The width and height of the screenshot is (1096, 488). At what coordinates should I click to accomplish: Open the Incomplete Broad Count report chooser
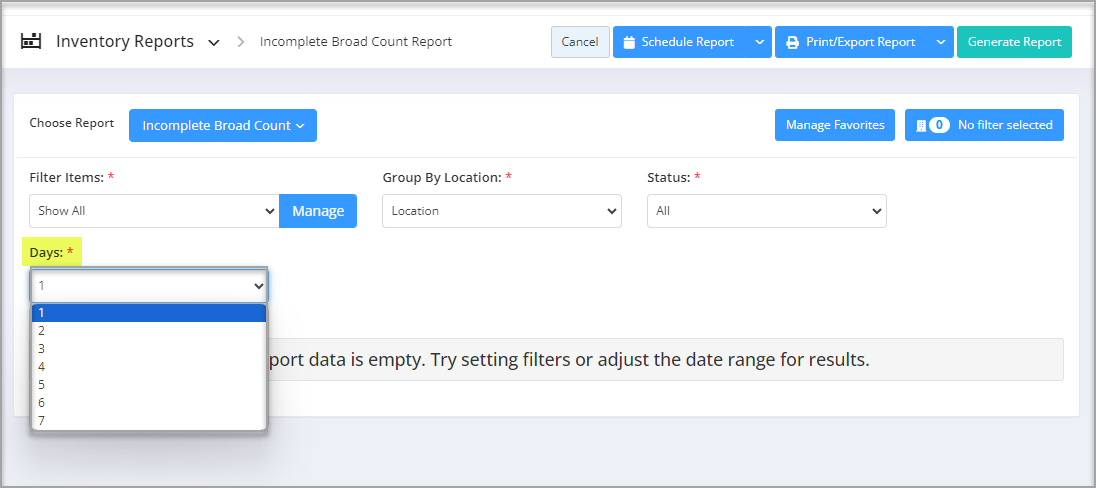click(223, 126)
